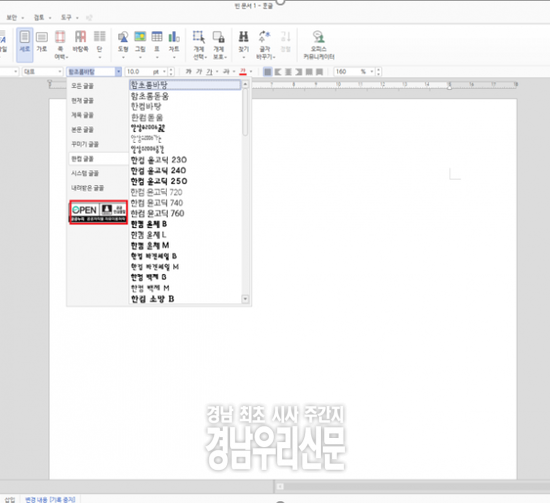Expand the font name combo box arrow
Screen dimensions: 550x503
pos(119,72)
